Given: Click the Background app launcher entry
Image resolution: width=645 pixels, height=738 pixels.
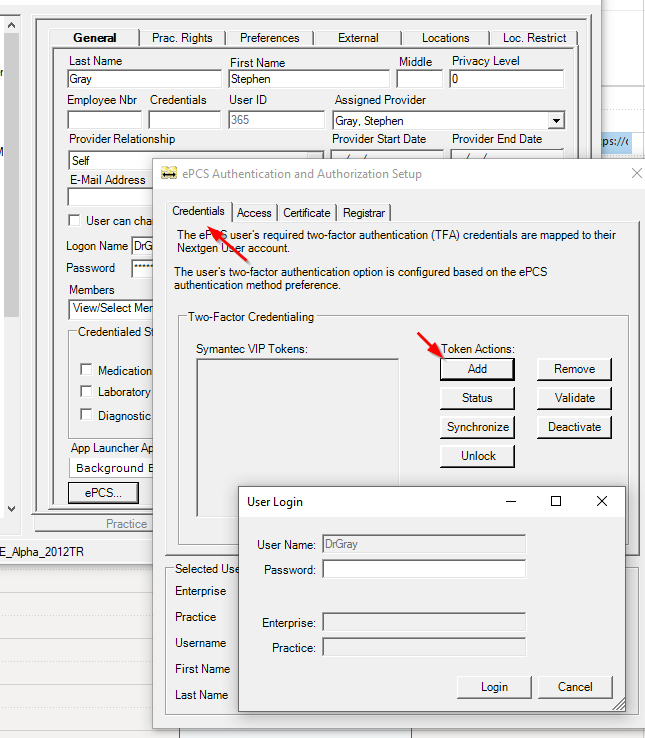Looking at the screenshot, I should point(111,468).
